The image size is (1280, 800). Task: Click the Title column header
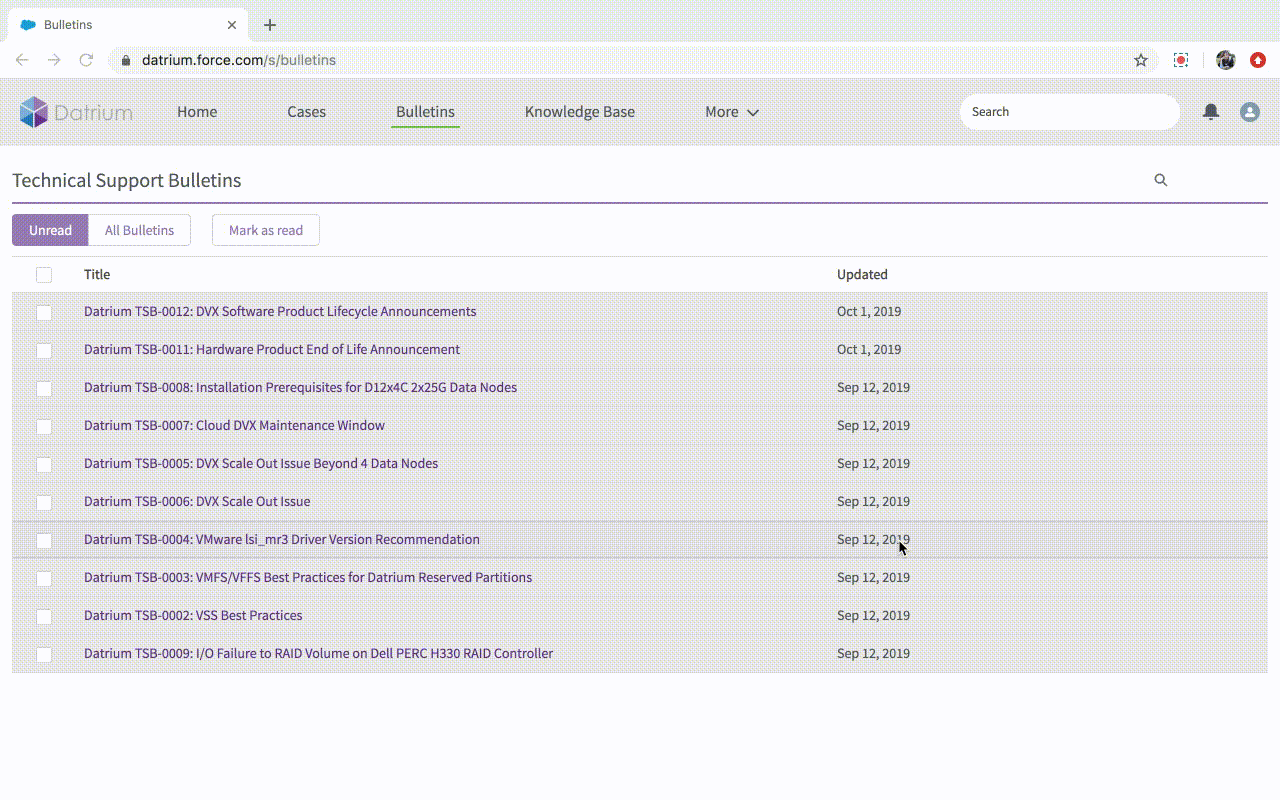(97, 274)
